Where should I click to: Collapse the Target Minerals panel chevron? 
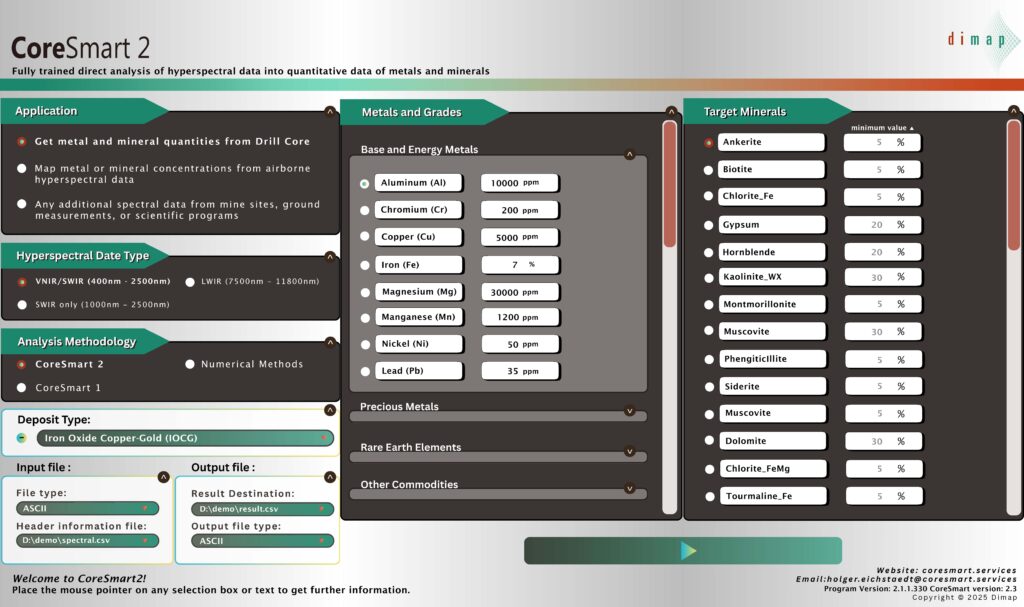click(1013, 112)
